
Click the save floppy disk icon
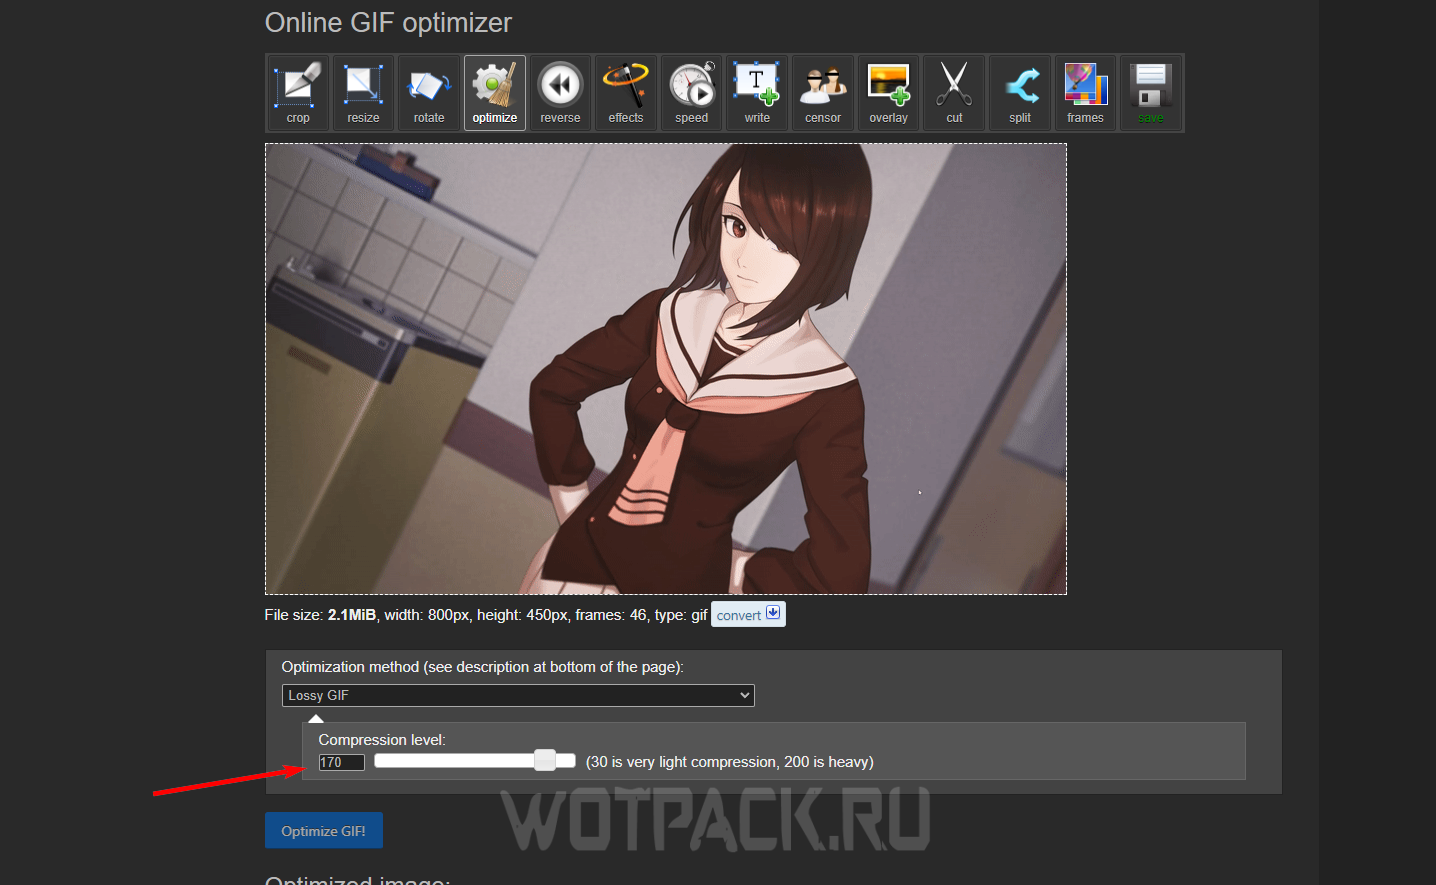pyautogui.click(x=1151, y=93)
